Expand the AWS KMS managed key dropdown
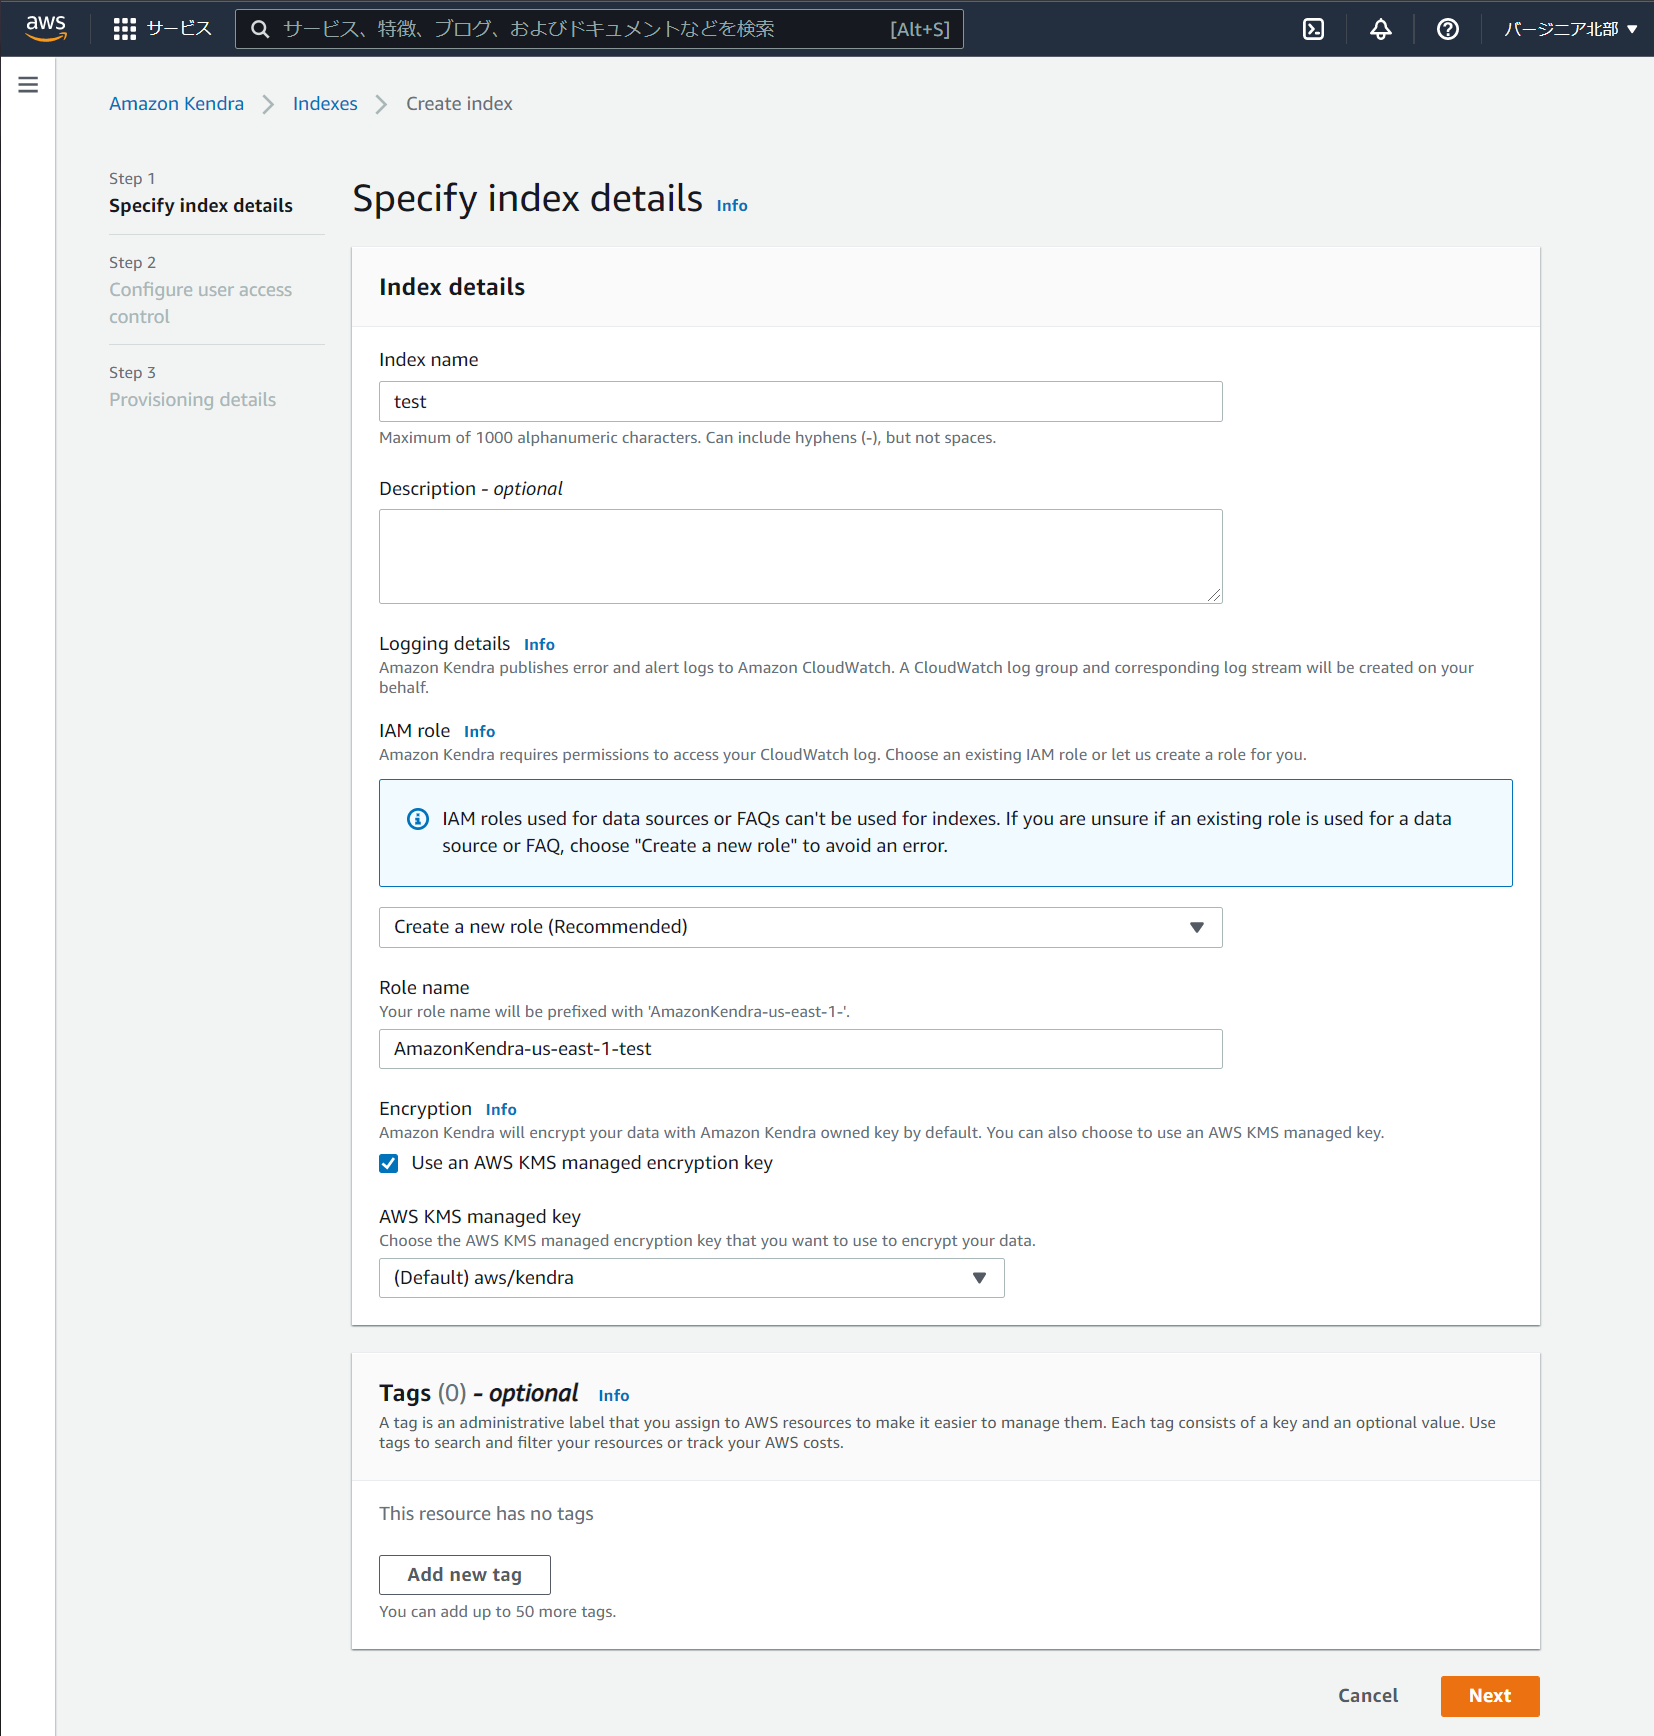The width and height of the screenshot is (1654, 1736). pyautogui.click(x=691, y=1278)
